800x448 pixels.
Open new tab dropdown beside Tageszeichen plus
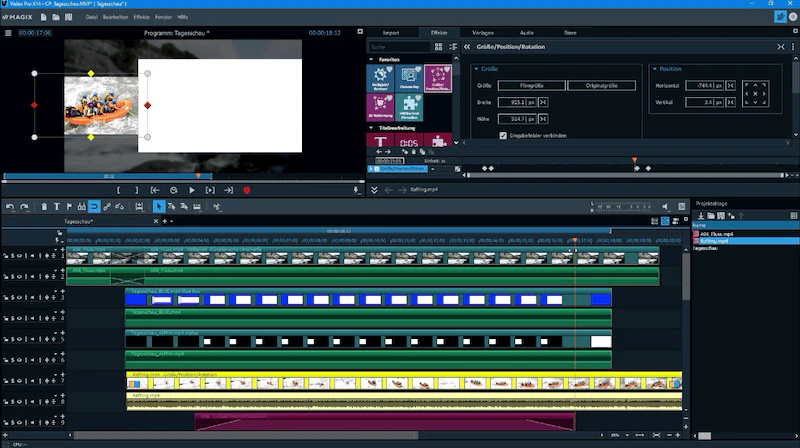(x=171, y=221)
